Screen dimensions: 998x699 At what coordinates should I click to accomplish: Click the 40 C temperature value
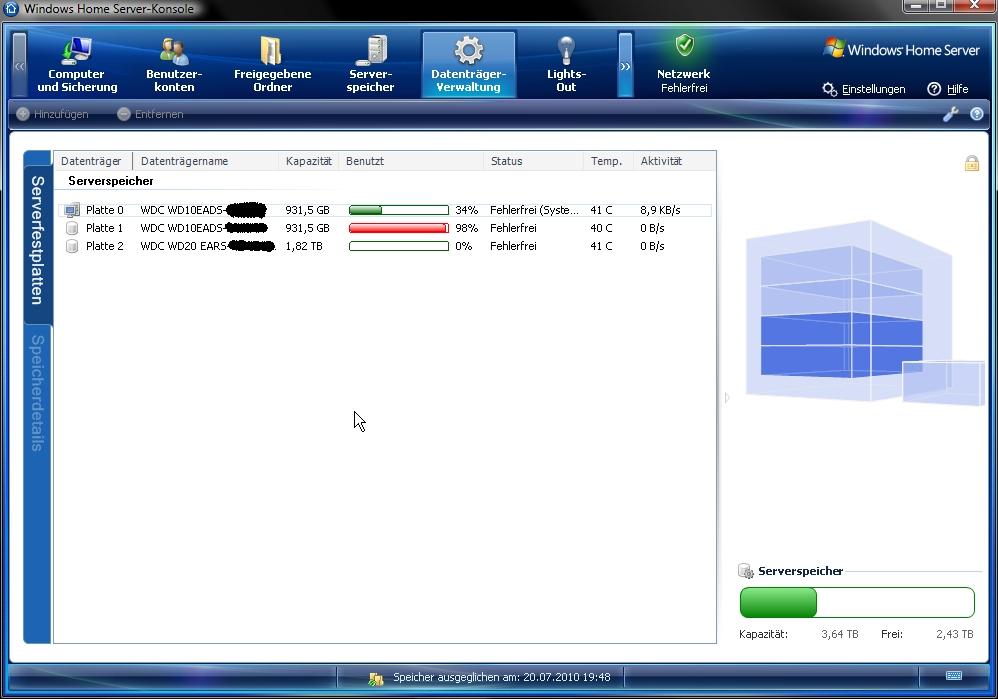(601, 228)
